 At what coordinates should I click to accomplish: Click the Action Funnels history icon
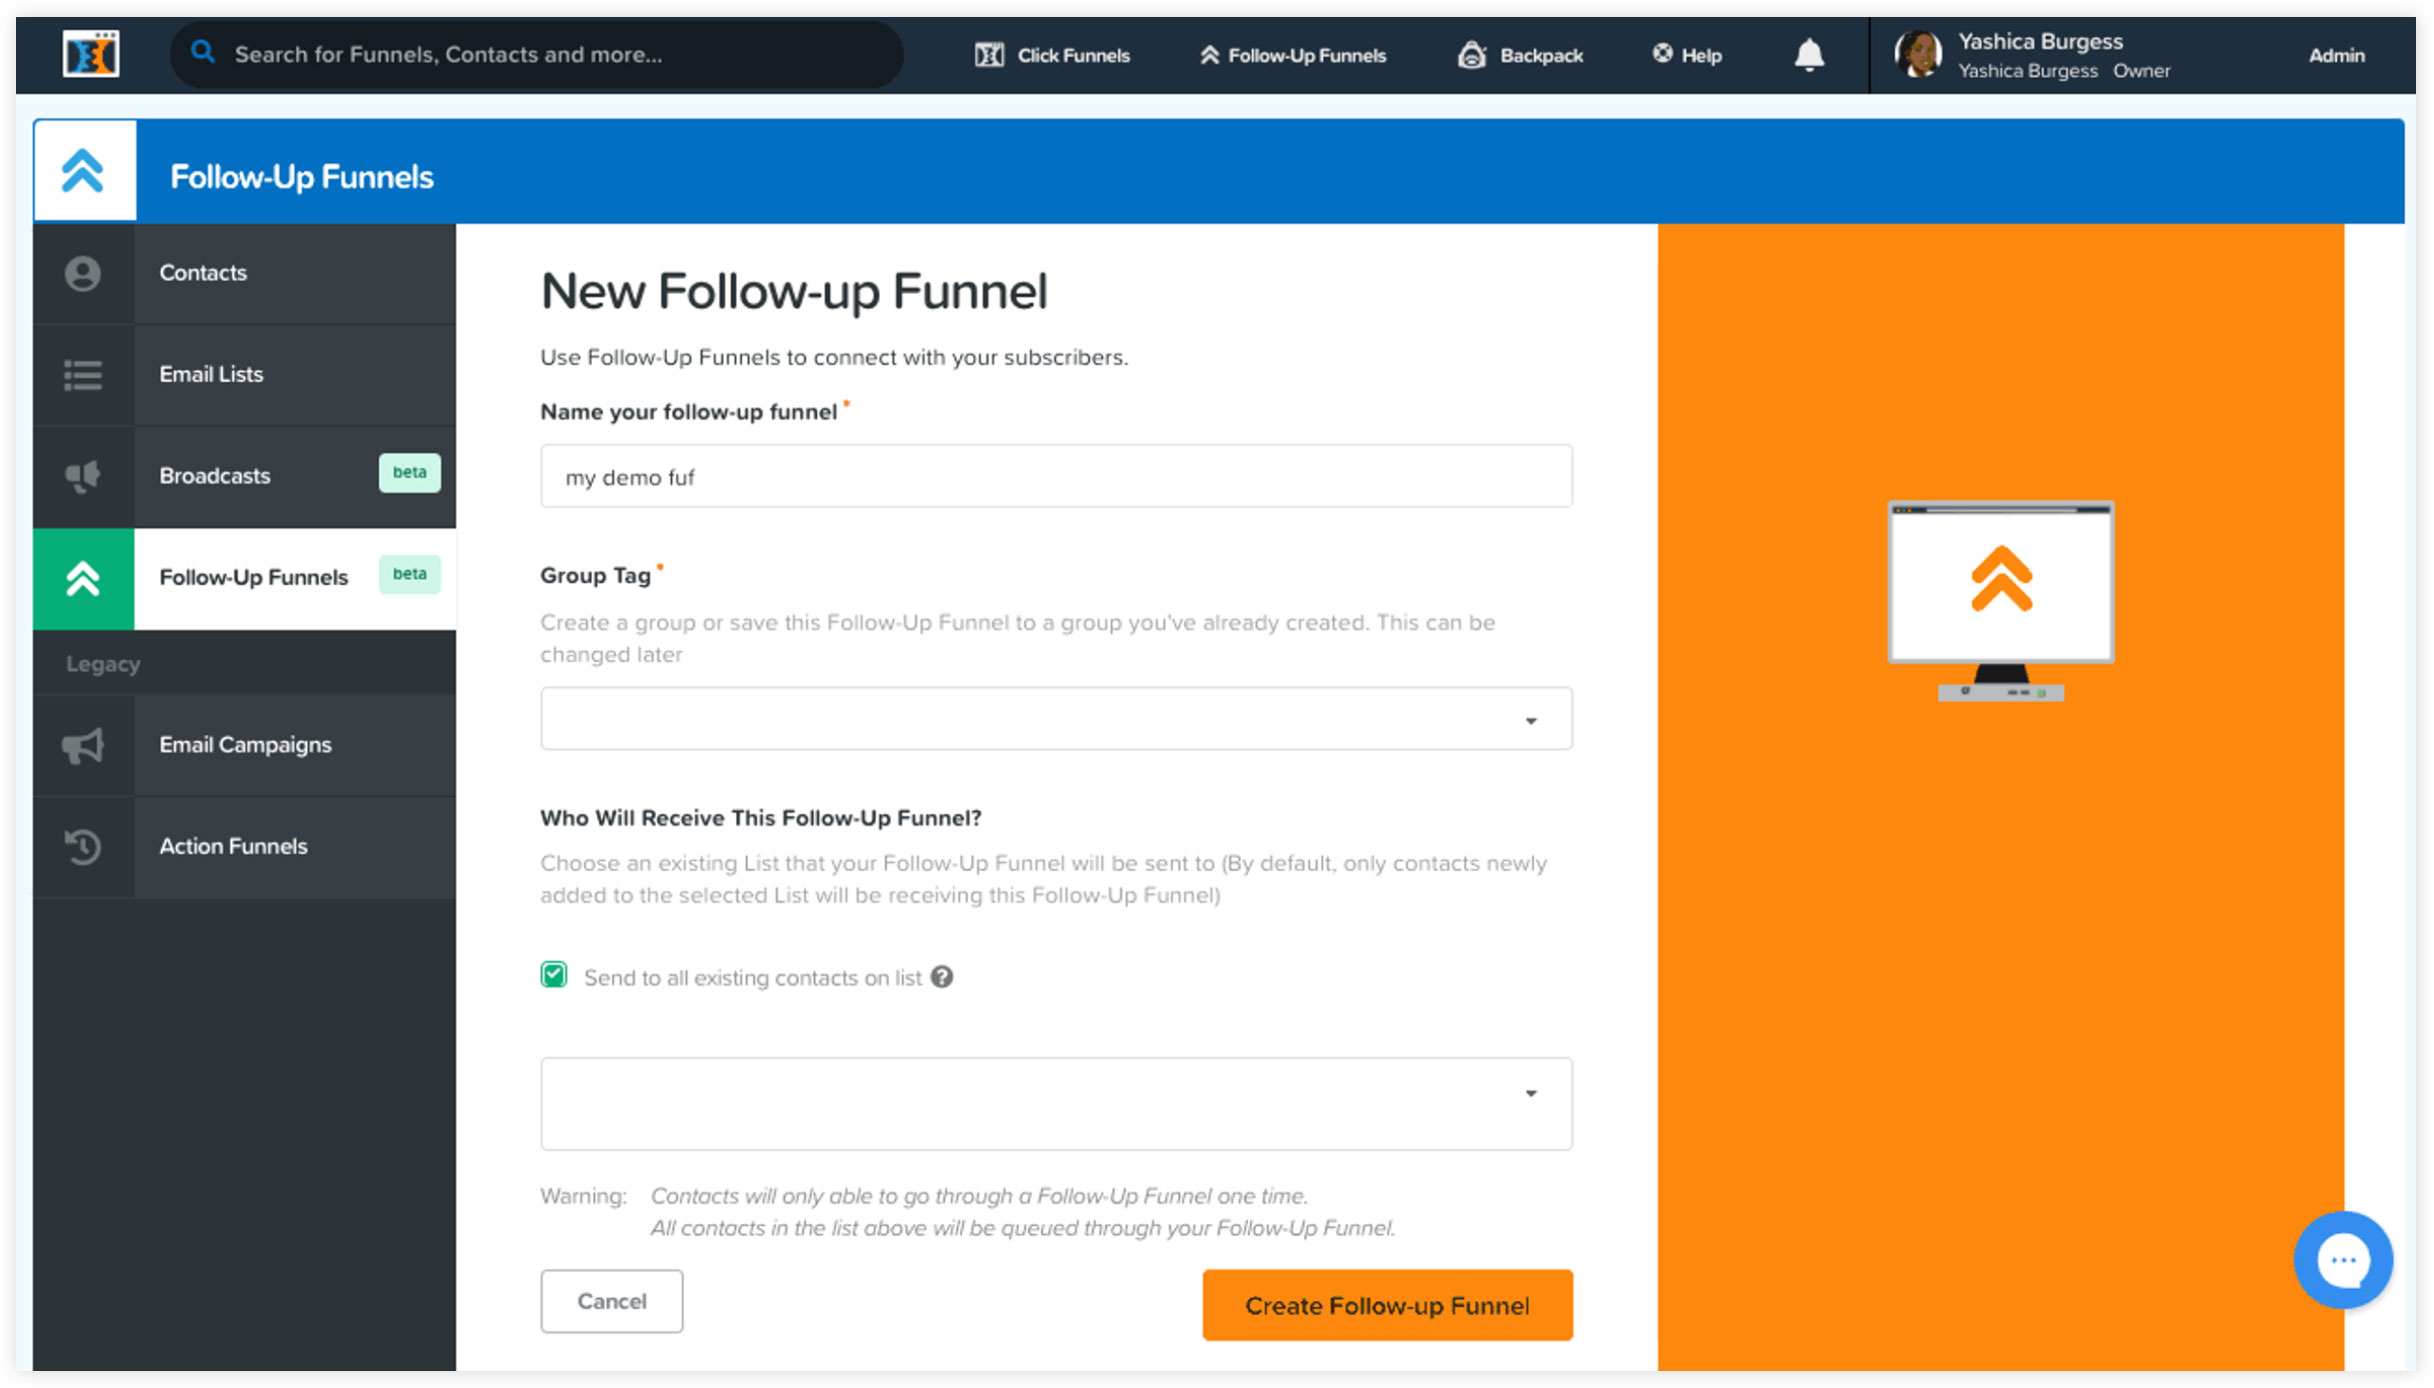83,846
